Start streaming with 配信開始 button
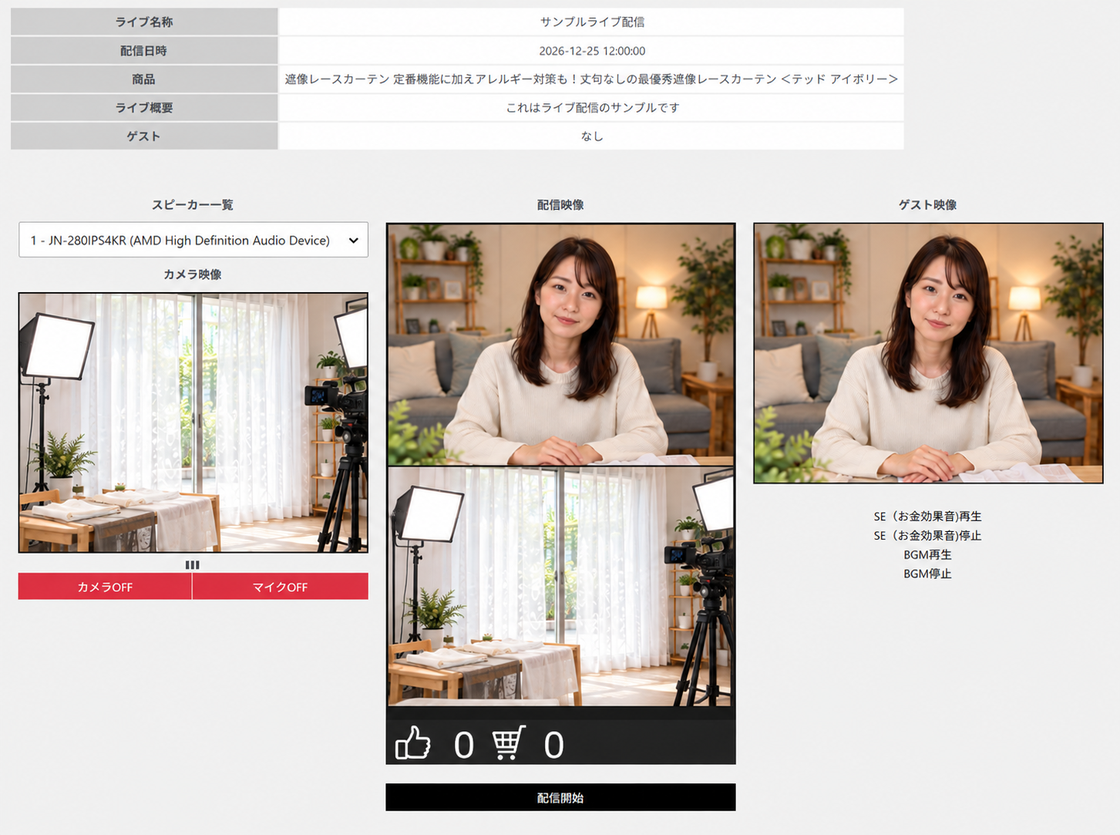Viewport: 1120px width, 835px height. click(560, 797)
